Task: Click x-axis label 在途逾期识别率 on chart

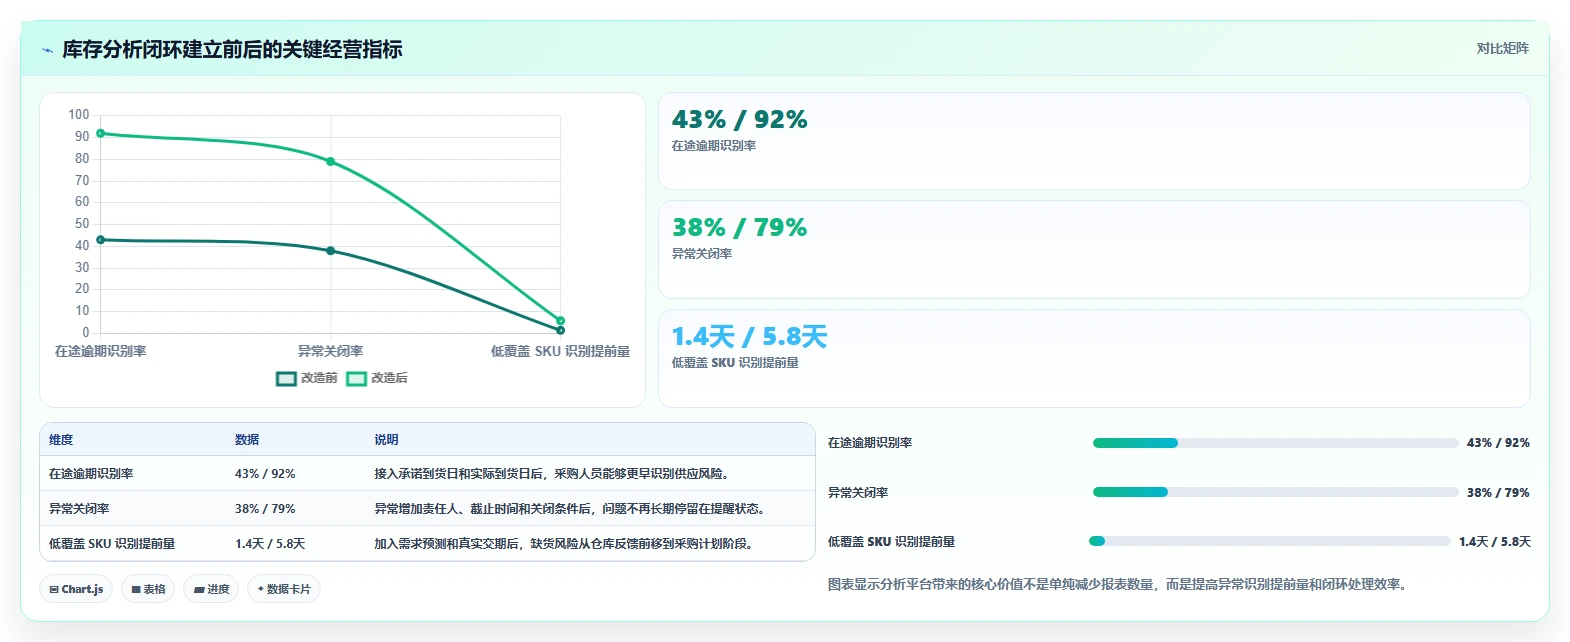Action: click(x=100, y=351)
